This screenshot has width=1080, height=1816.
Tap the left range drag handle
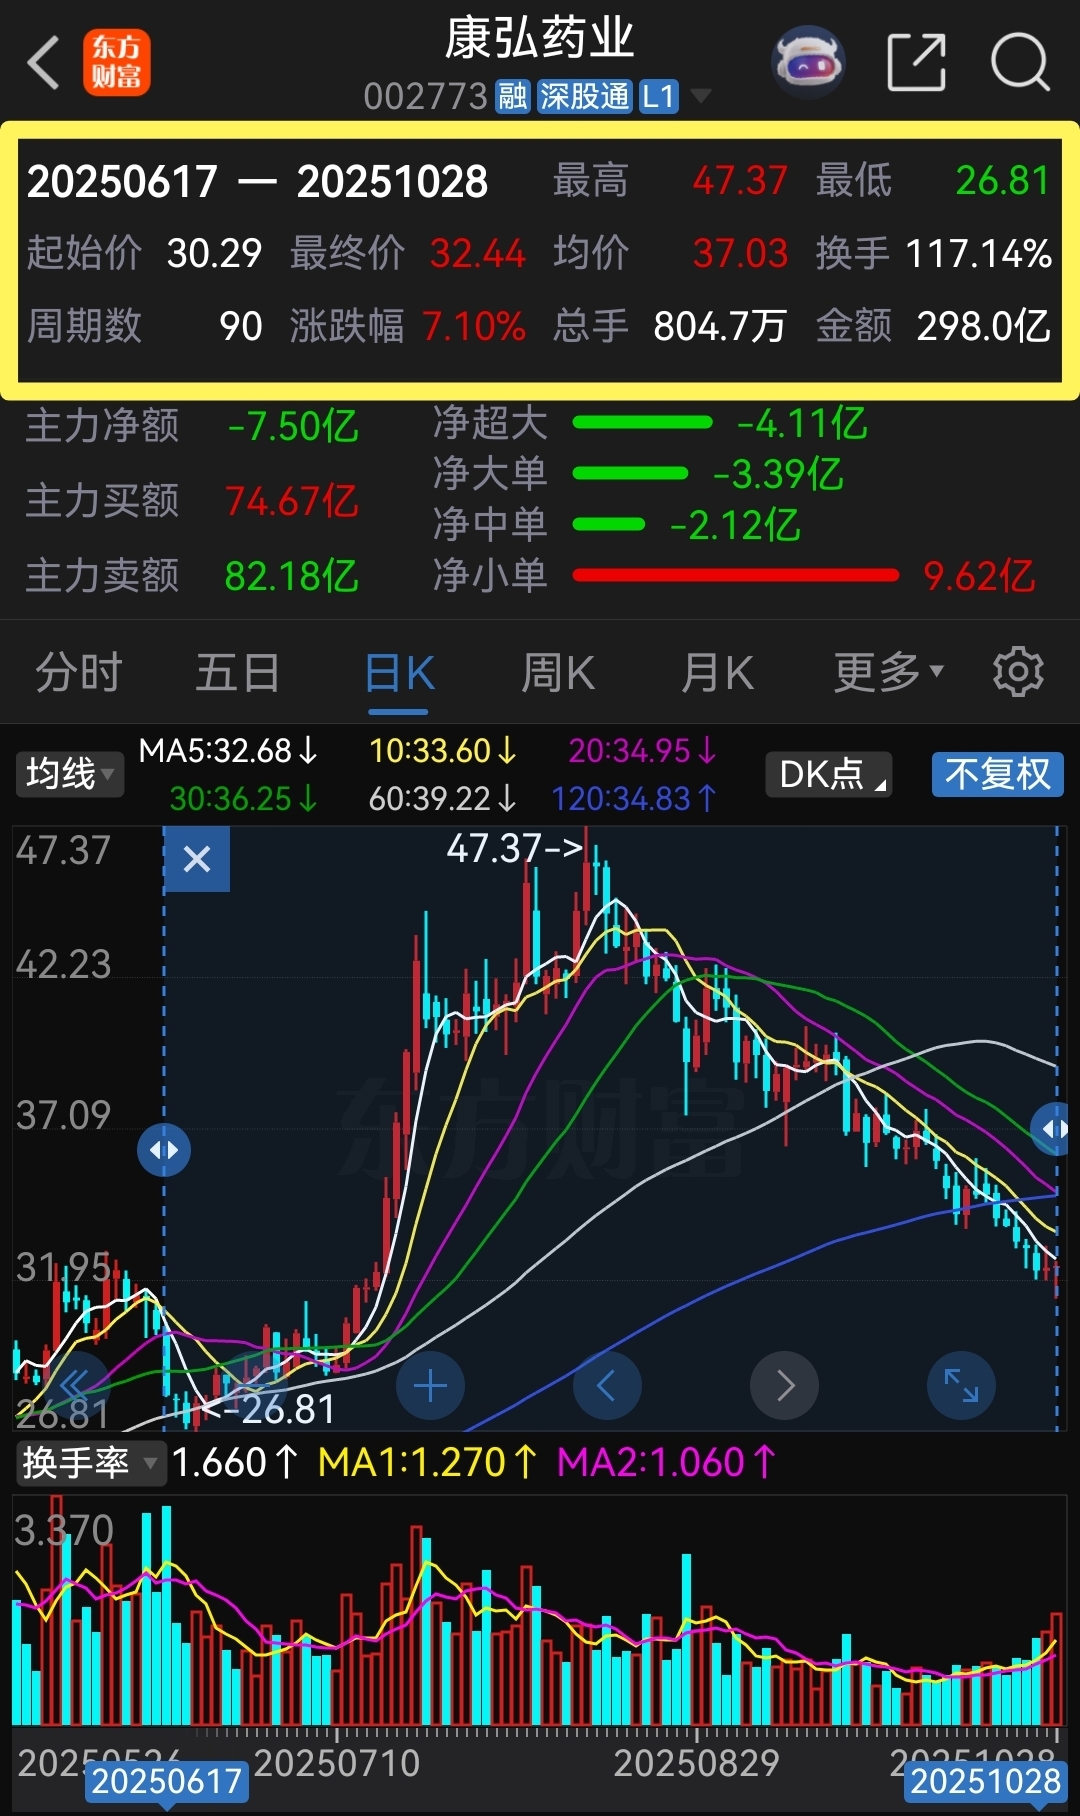point(164,1150)
